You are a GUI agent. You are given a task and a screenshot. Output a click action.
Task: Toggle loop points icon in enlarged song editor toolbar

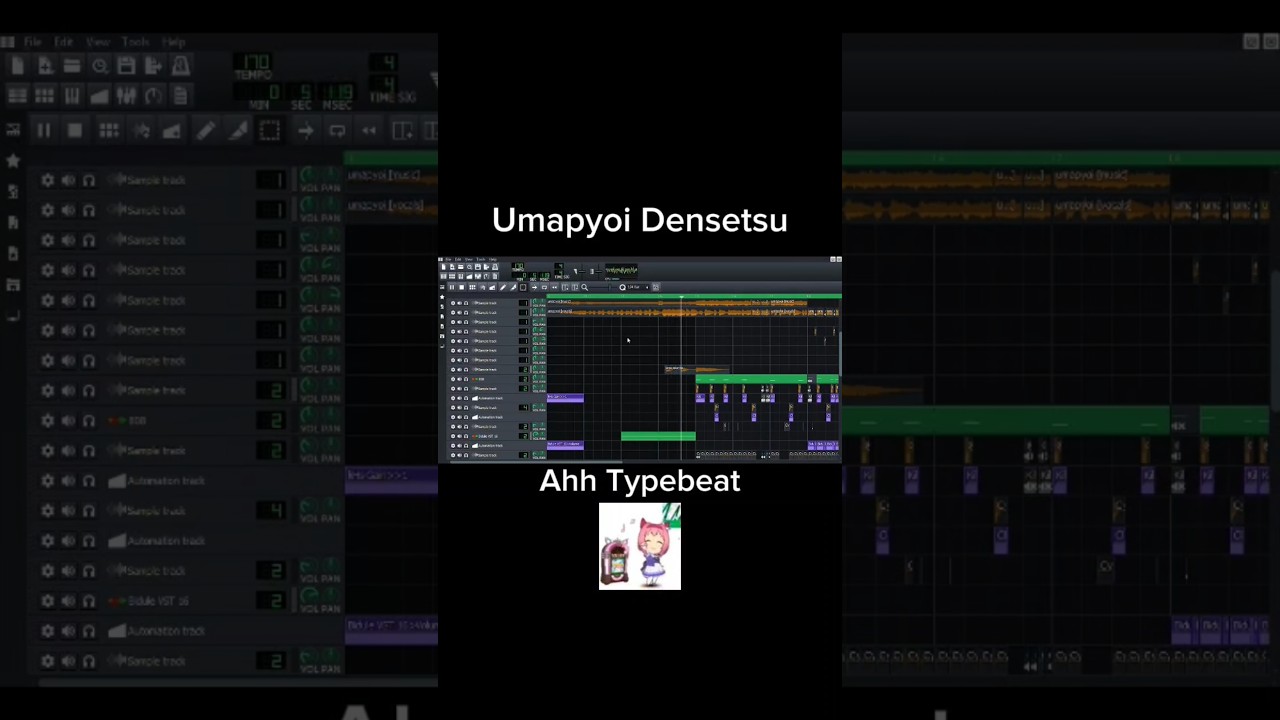pos(337,131)
